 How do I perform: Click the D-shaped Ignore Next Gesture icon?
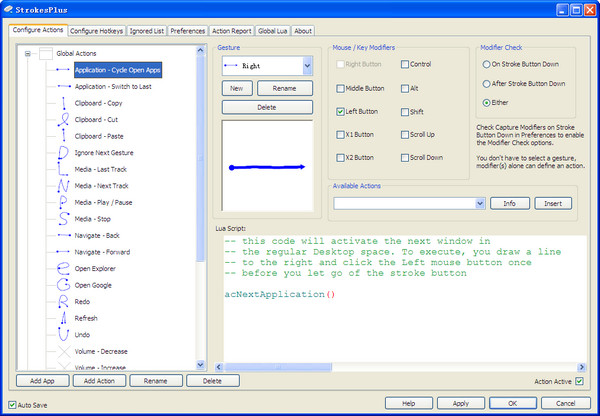point(63,153)
